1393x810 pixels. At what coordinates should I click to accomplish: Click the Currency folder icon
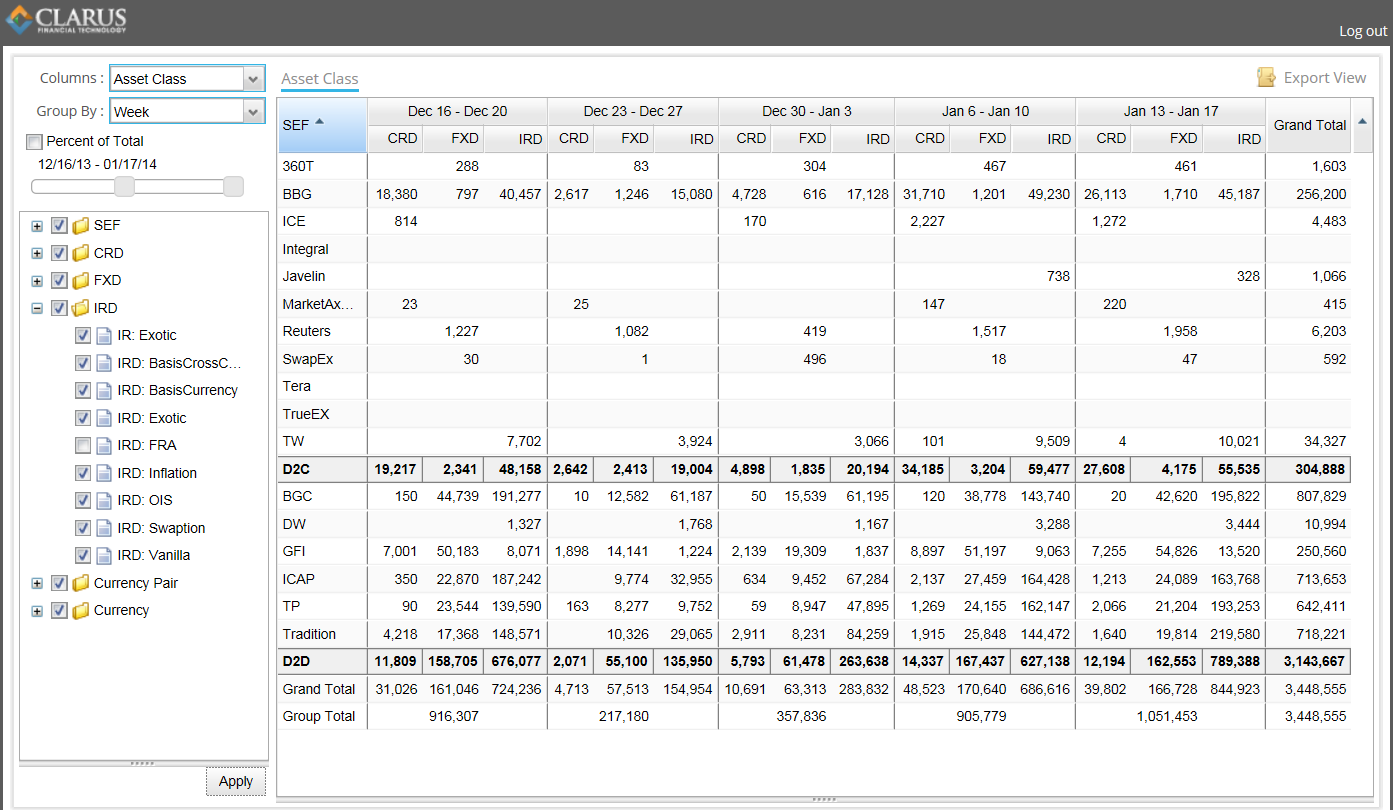pyautogui.click(x=81, y=611)
